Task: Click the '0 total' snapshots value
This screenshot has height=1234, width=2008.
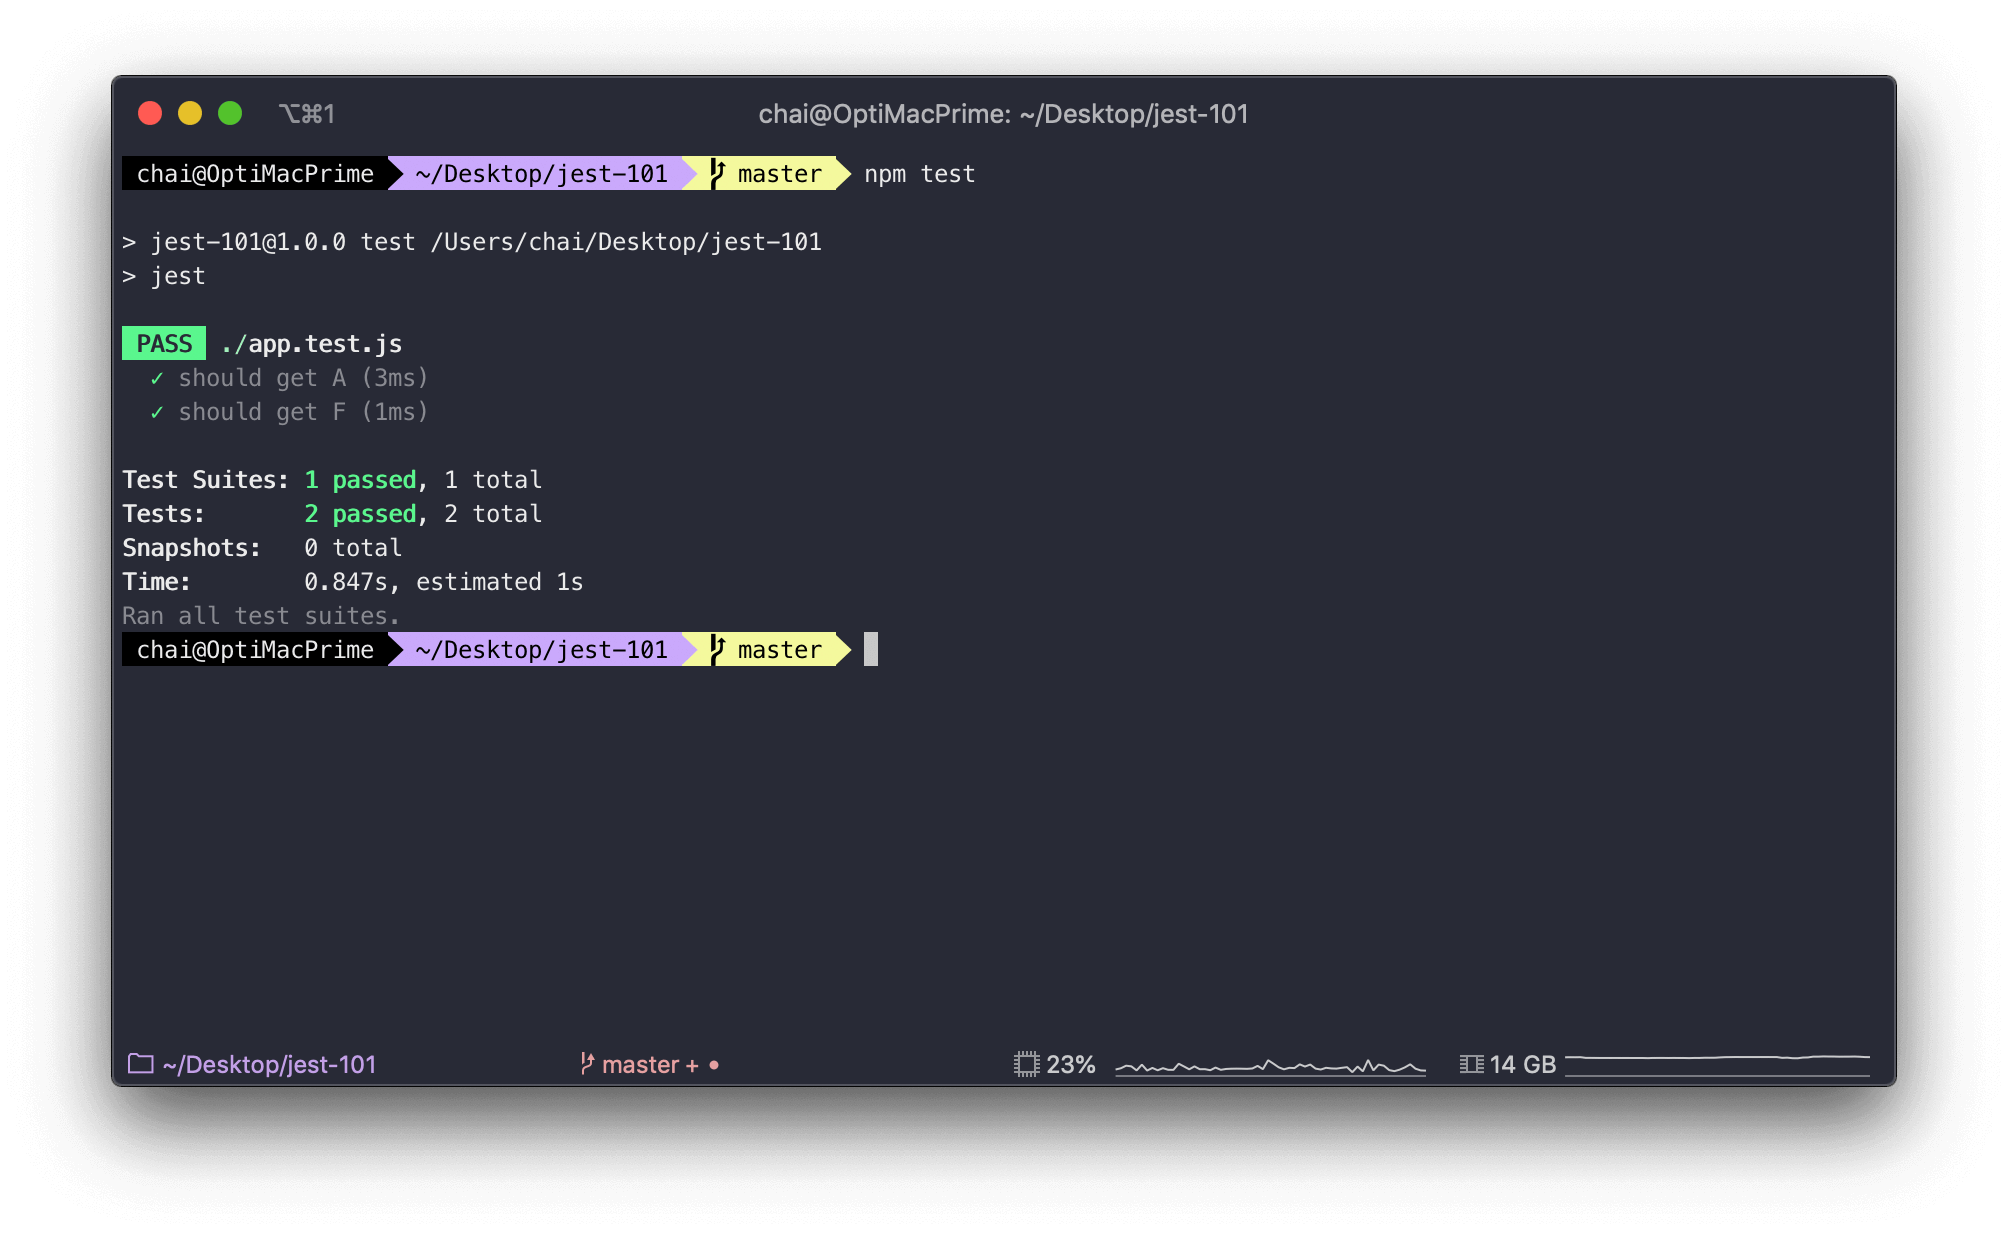Action: pos(353,548)
